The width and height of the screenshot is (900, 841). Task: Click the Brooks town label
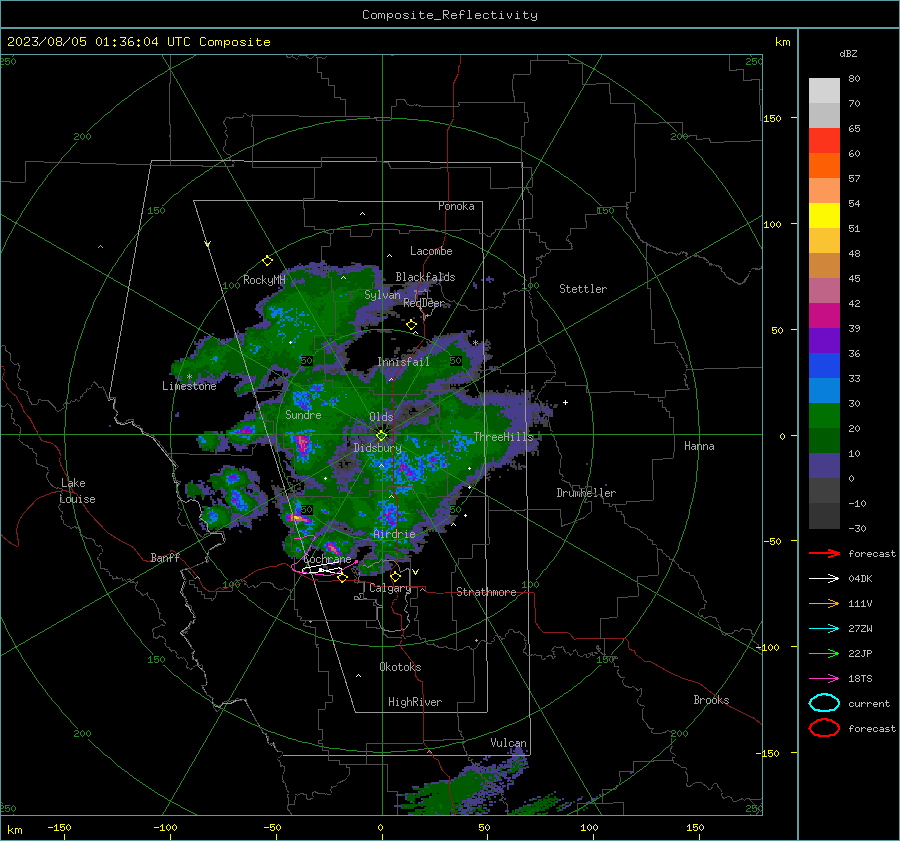(711, 700)
